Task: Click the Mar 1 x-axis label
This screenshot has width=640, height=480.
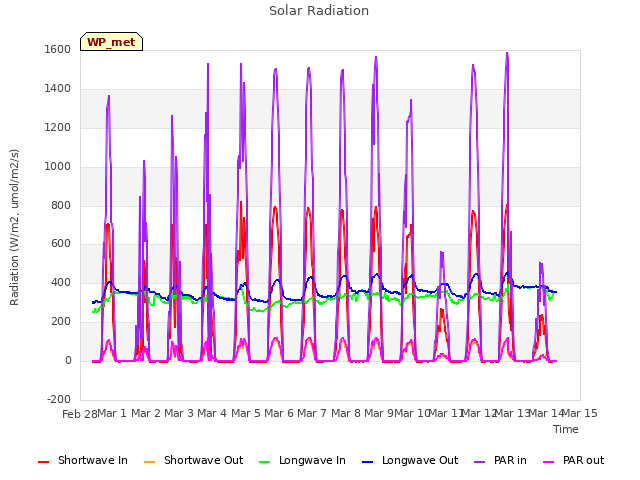Action: click(x=112, y=413)
